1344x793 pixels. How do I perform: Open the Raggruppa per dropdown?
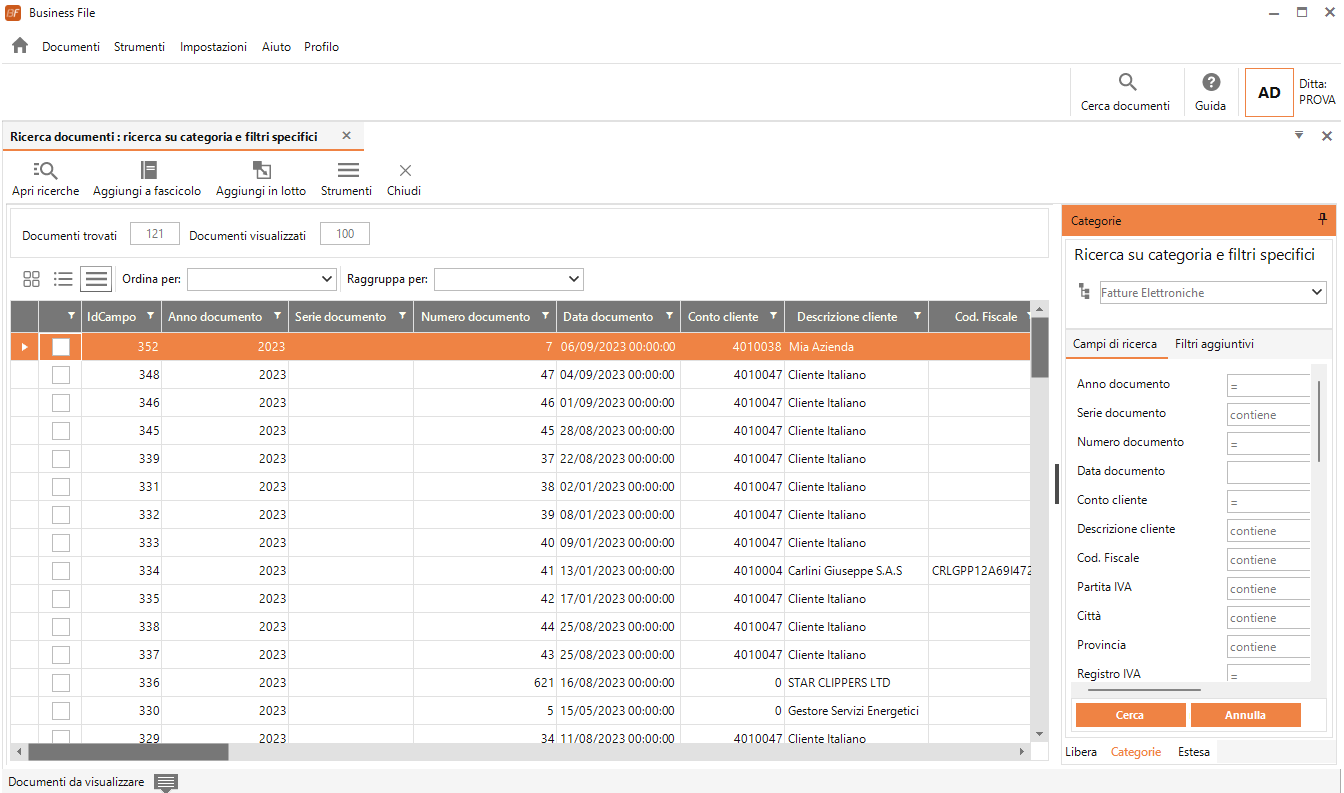tap(509, 279)
